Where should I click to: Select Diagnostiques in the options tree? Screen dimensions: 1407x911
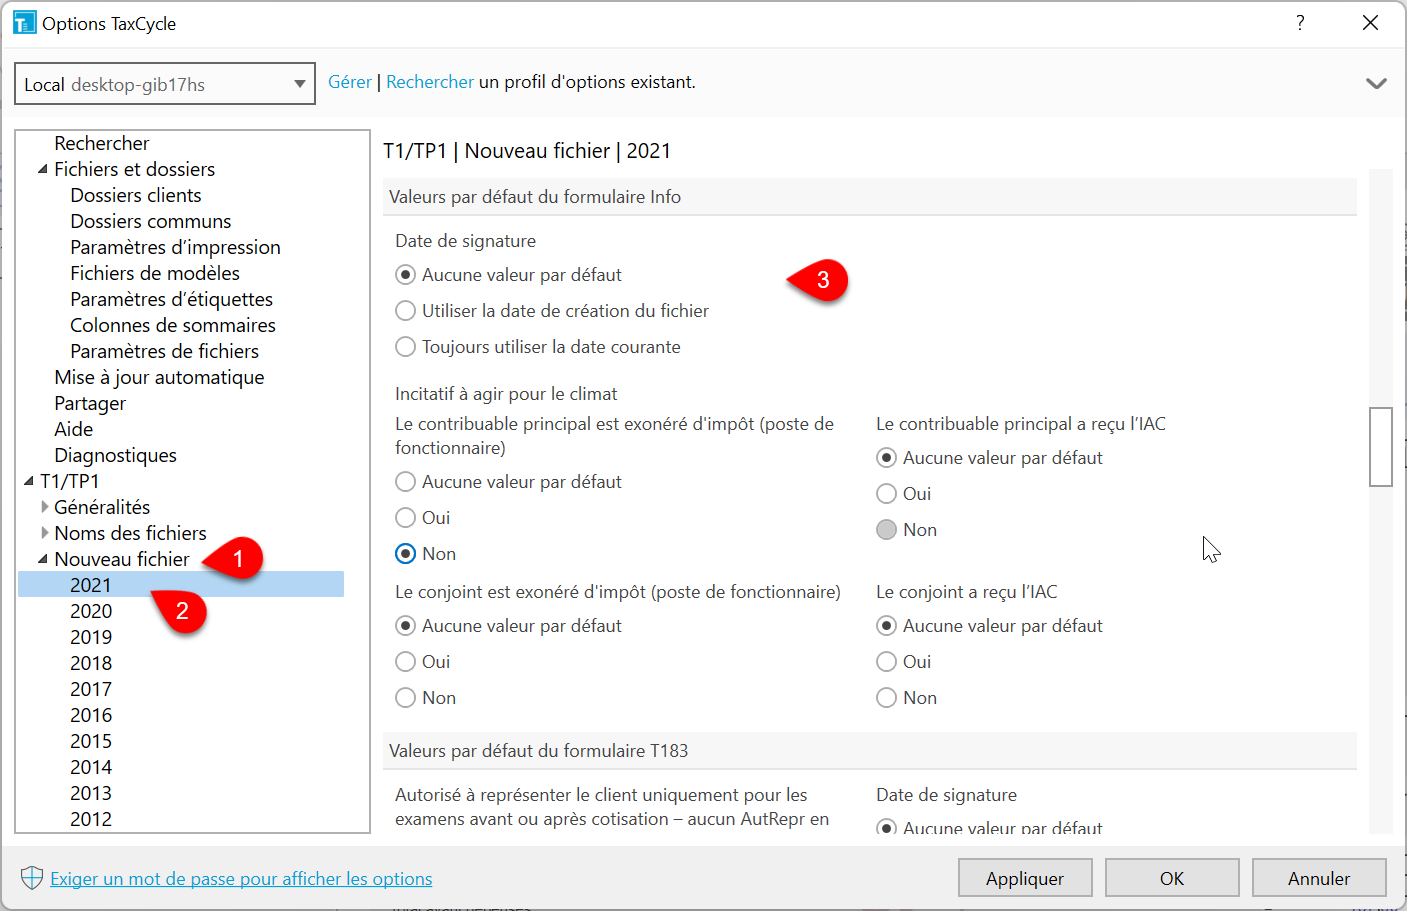tap(115, 455)
